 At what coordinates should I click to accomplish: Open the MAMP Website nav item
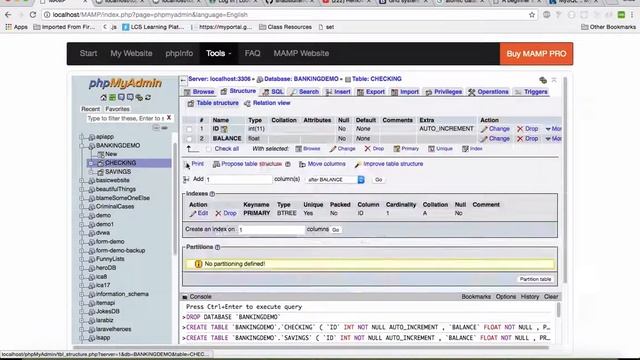301,53
